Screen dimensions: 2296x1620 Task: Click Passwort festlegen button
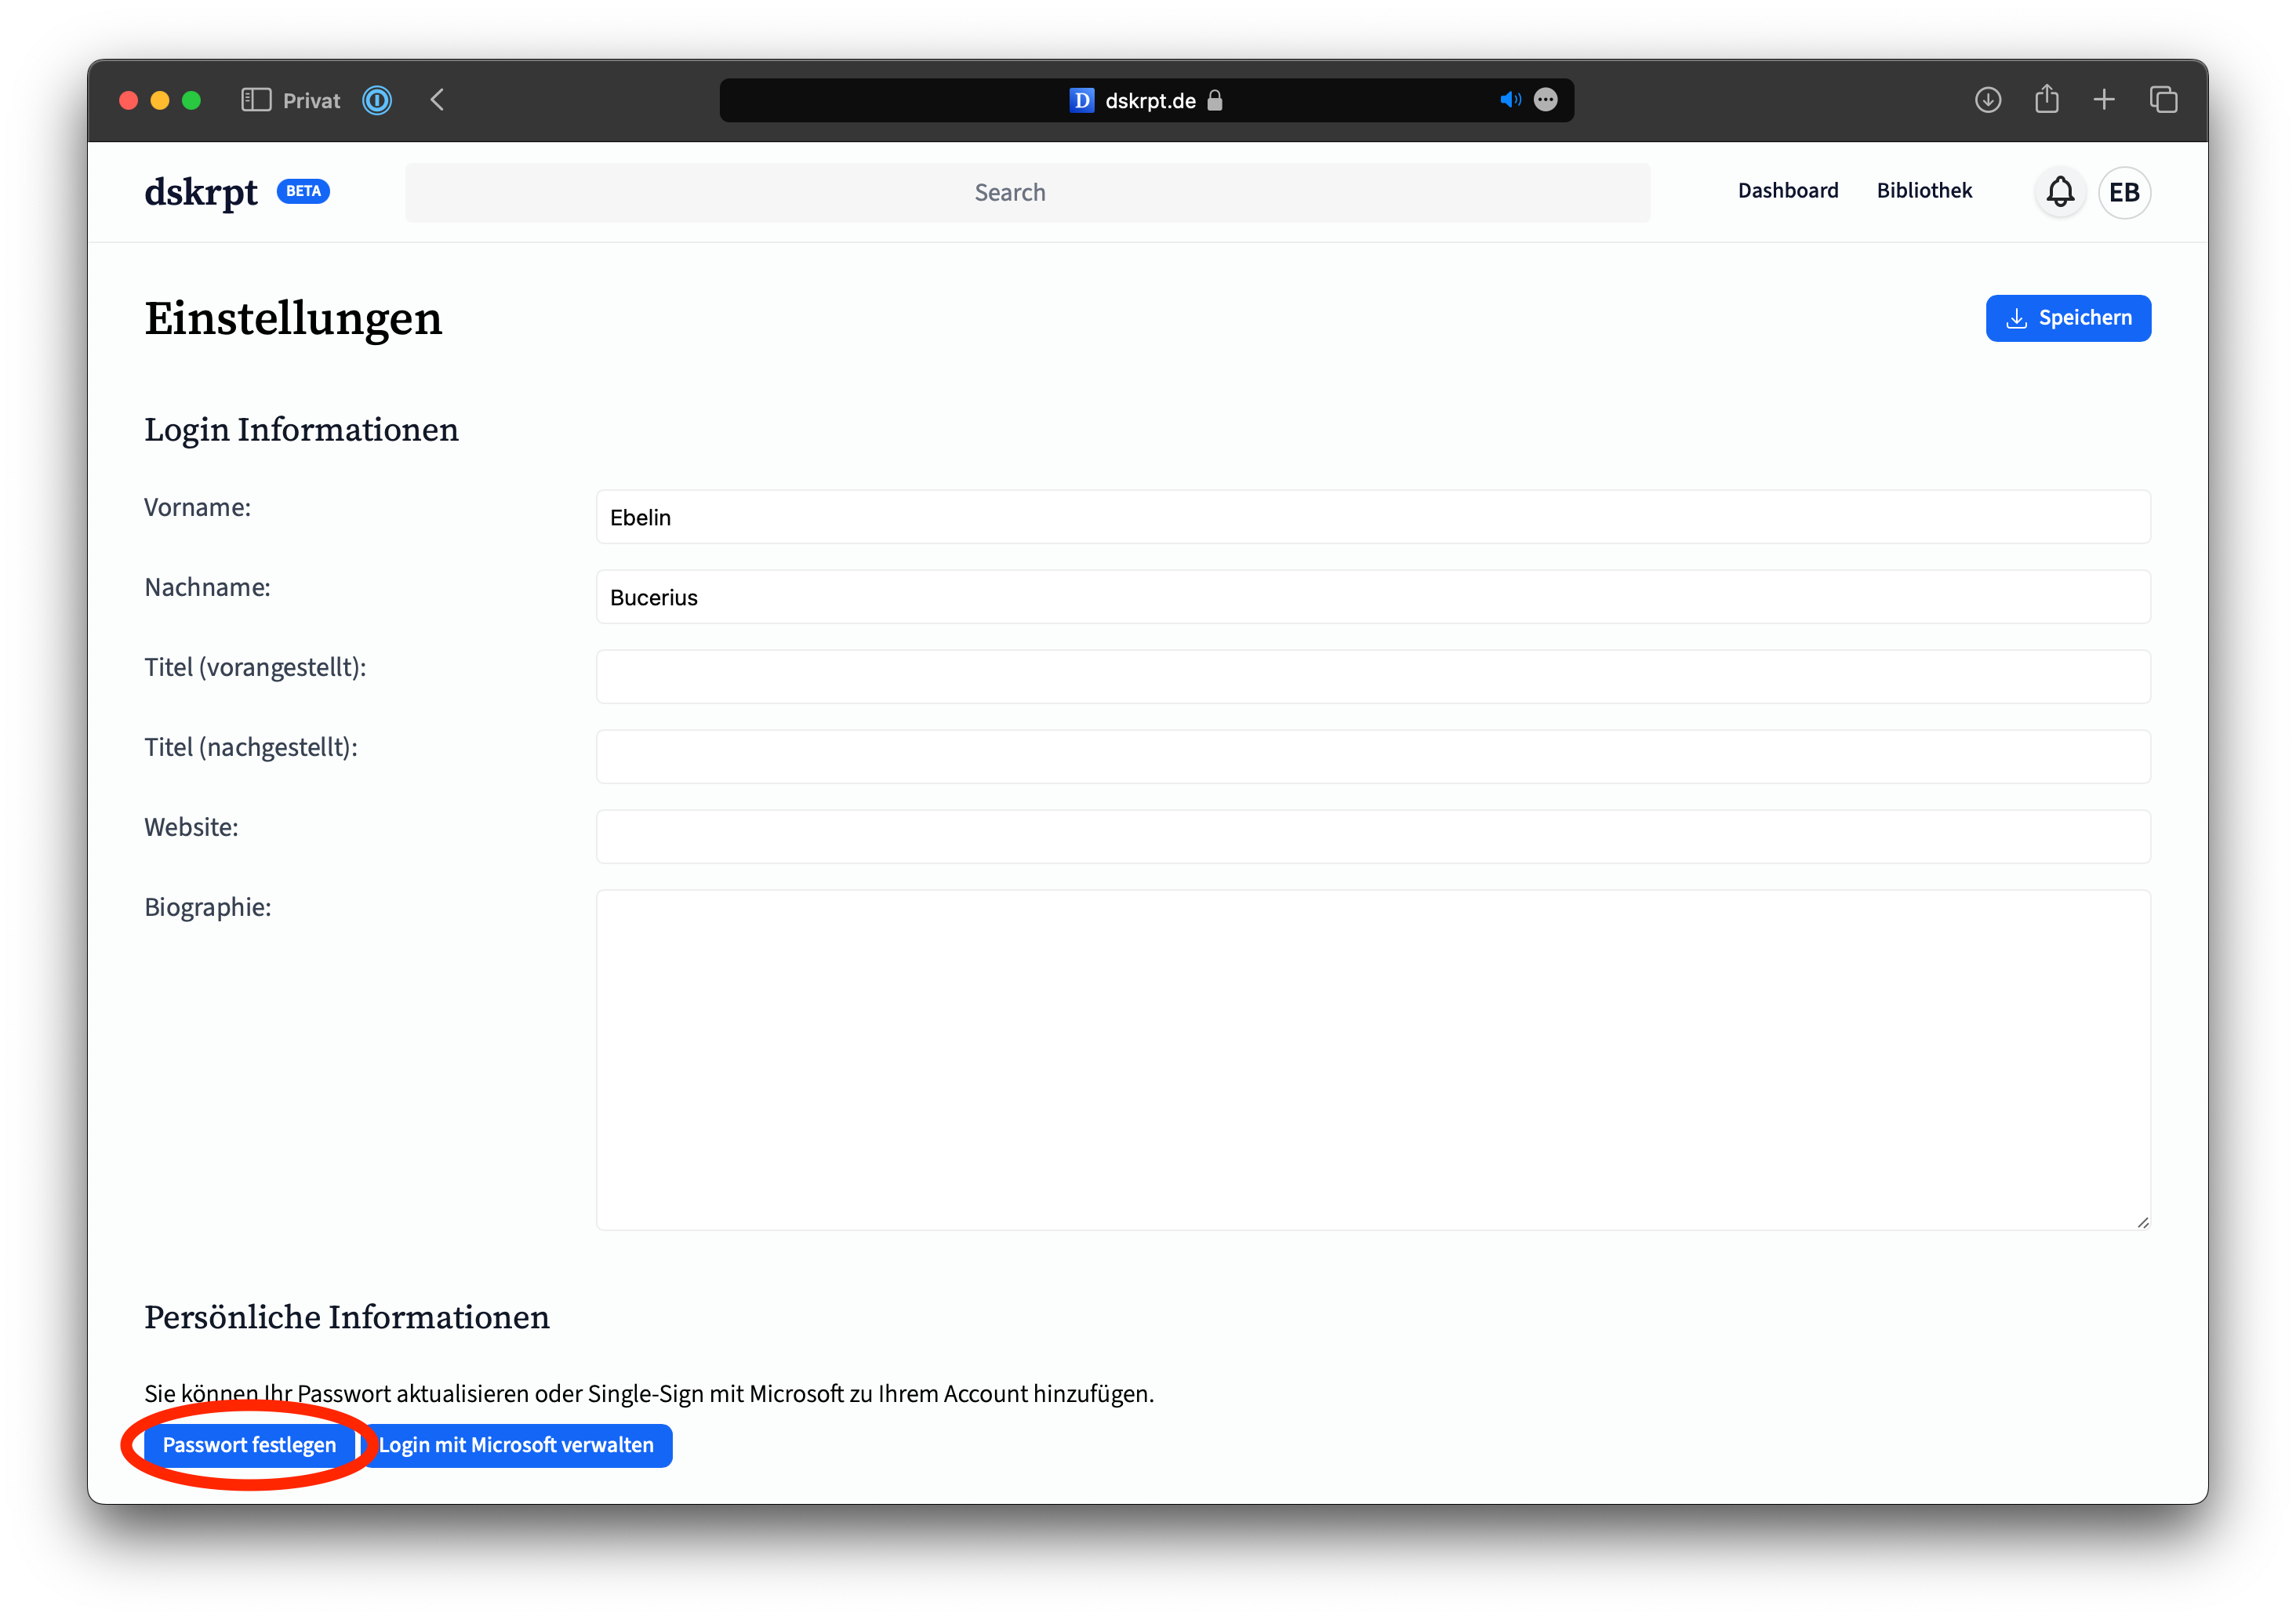click(x=249, y=1445)
